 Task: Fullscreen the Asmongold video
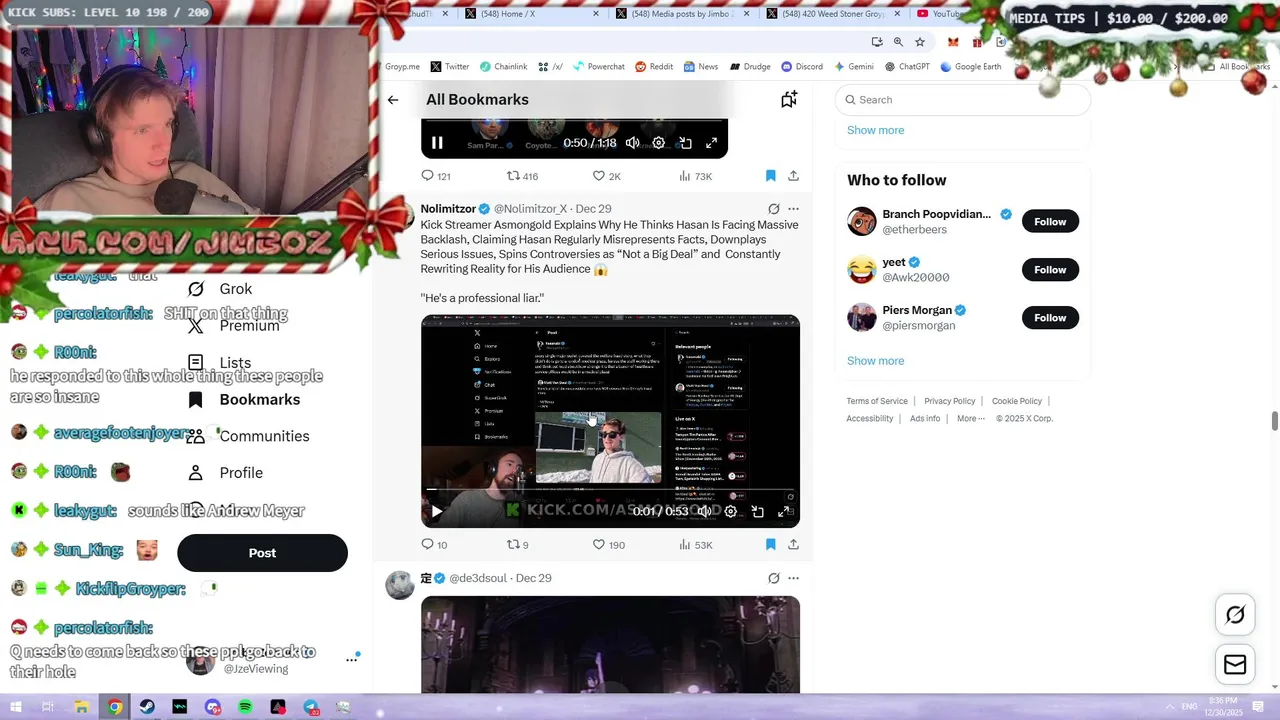tap(783, 511)
